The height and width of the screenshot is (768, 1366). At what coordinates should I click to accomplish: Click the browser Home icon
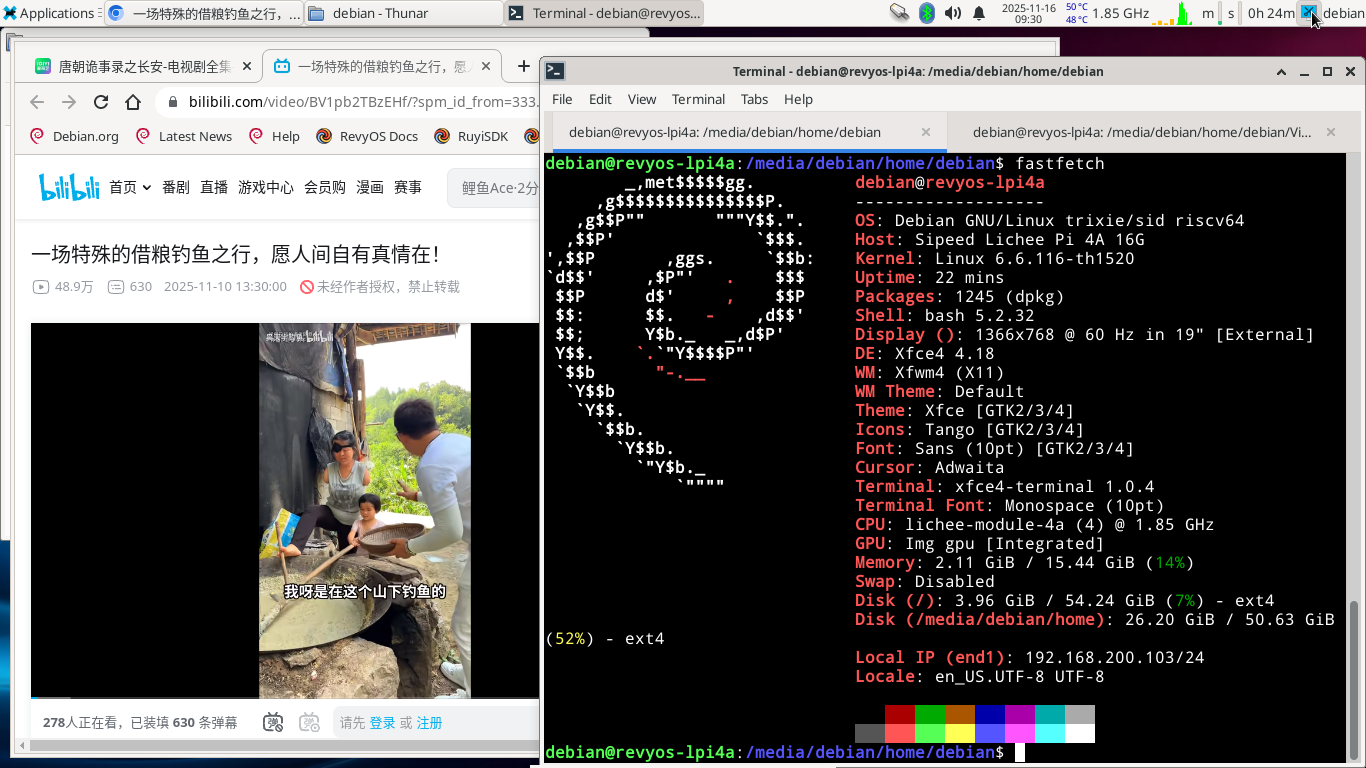point(133,102)
